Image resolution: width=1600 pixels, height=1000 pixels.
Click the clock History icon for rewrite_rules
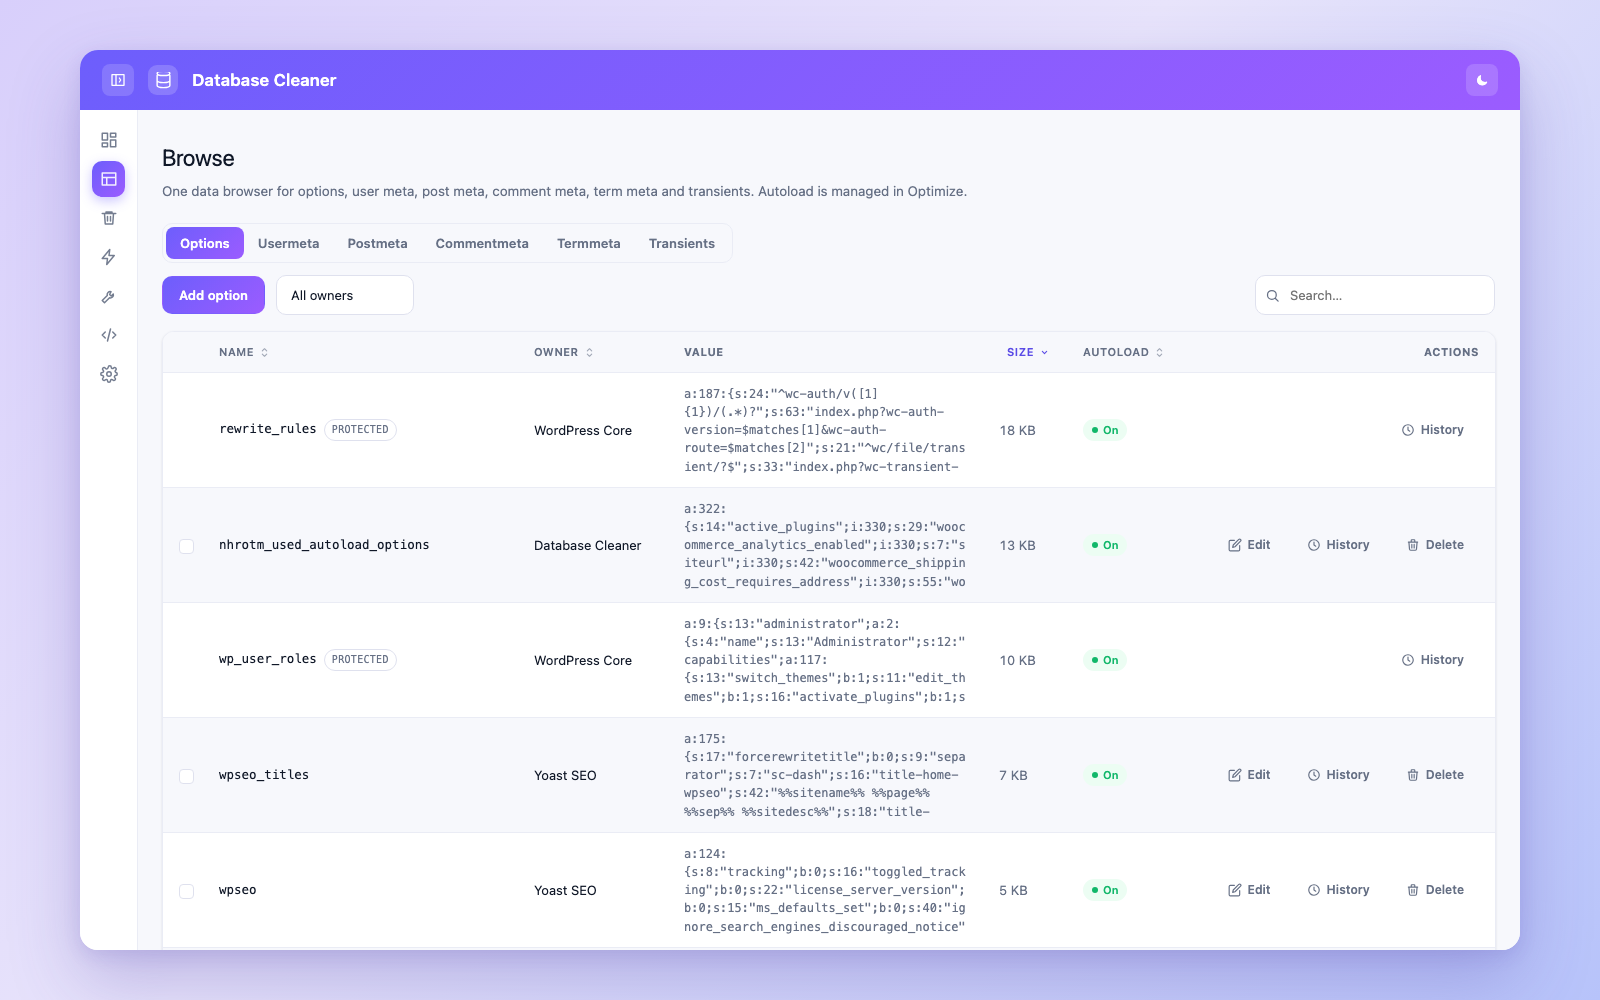[x=1408, y=430]
